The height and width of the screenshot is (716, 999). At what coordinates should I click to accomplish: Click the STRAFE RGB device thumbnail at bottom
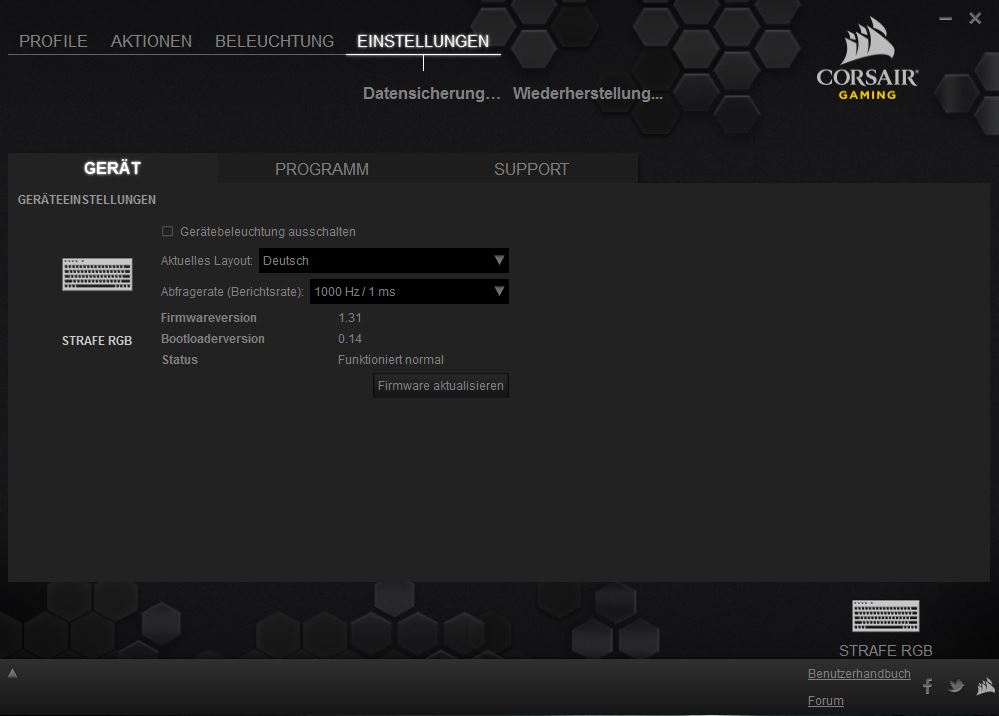886,615
